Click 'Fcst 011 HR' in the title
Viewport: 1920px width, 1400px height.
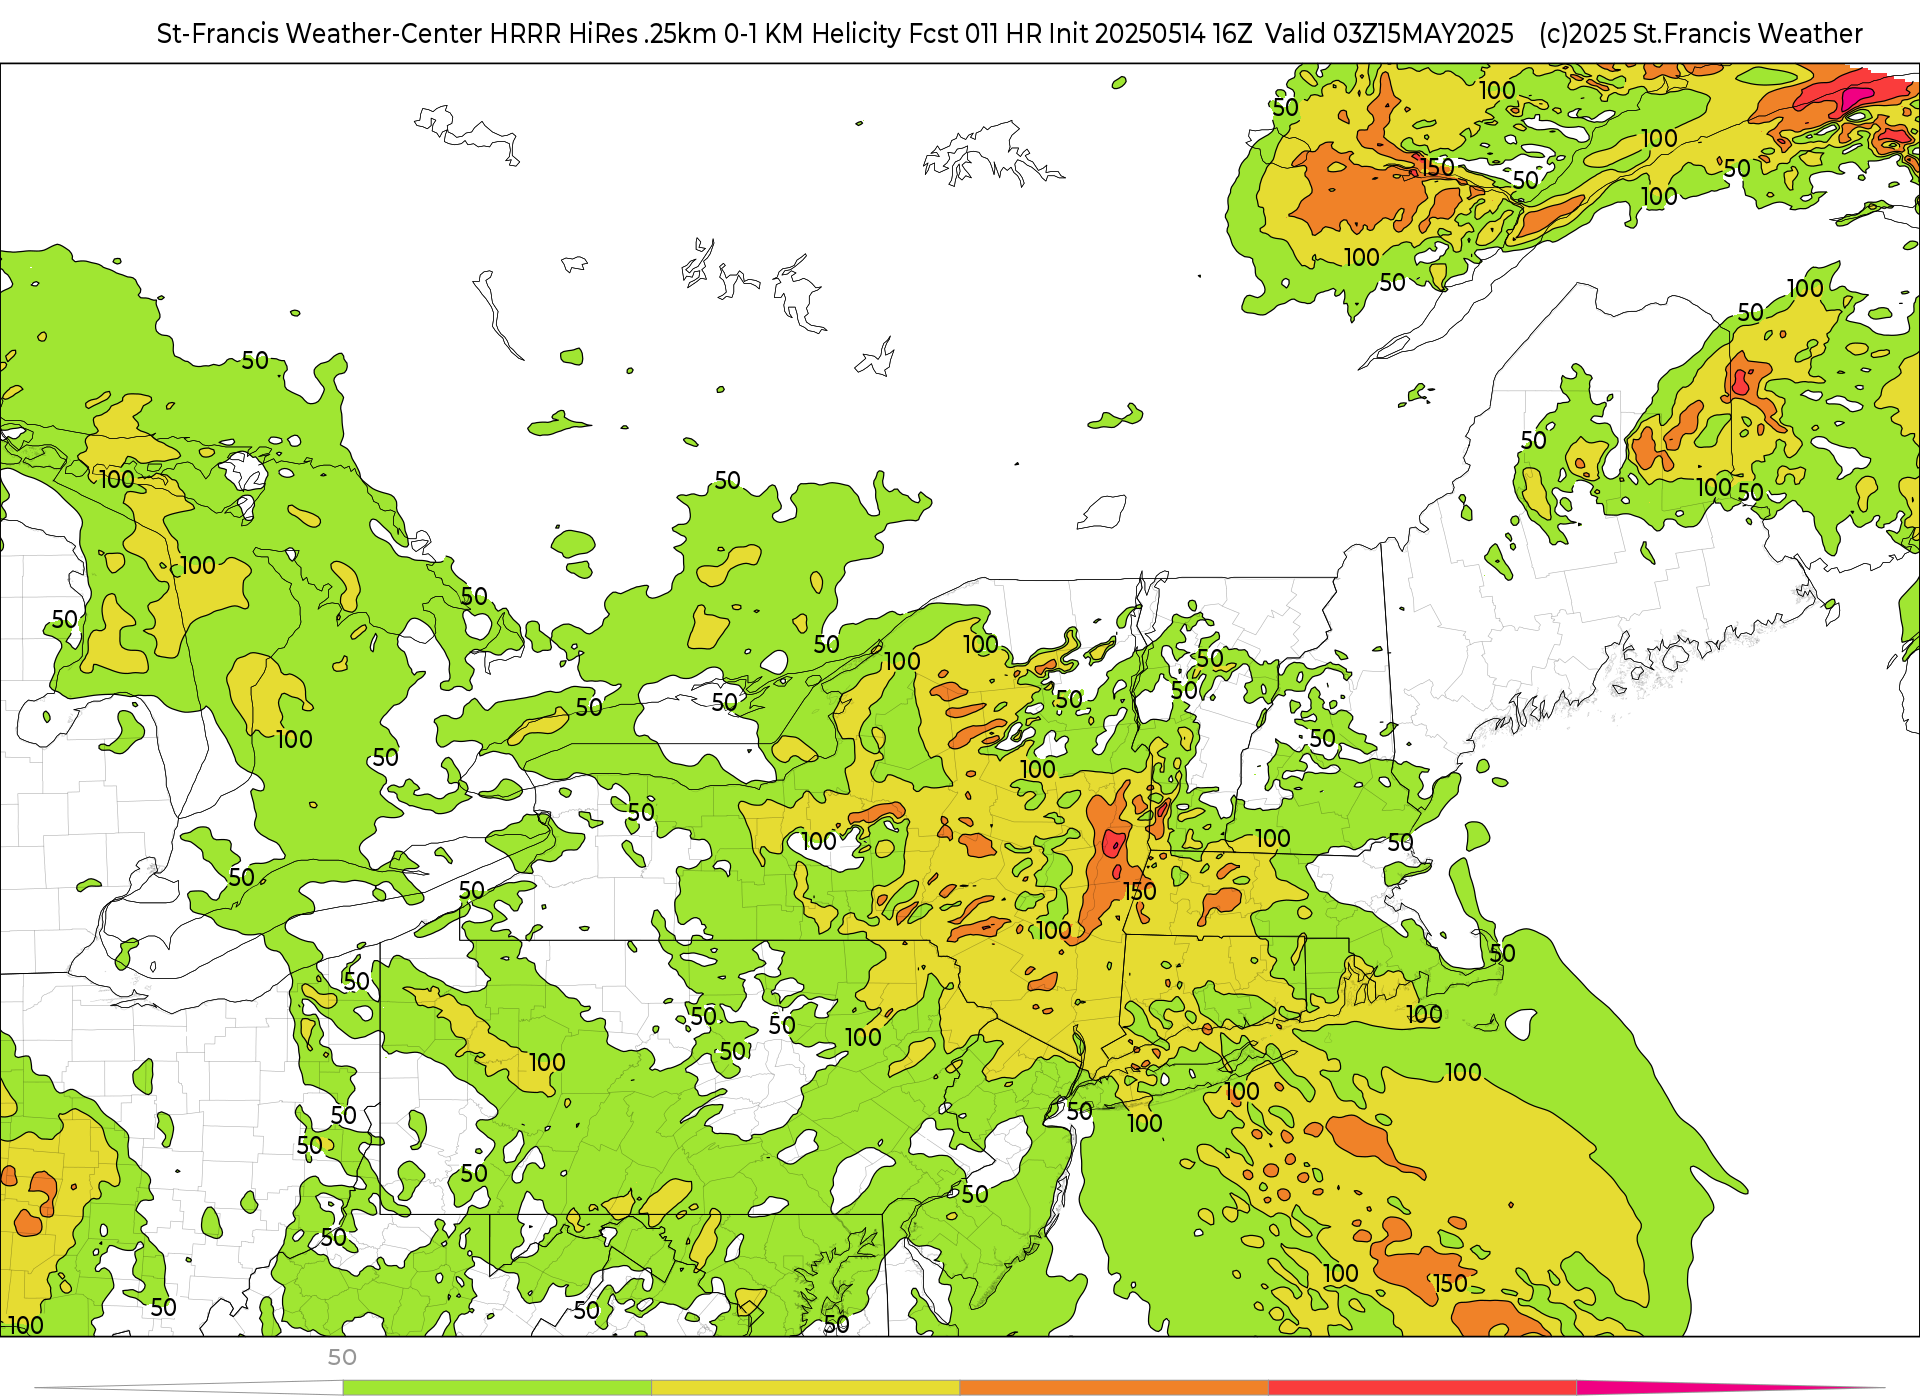[975, 34]
